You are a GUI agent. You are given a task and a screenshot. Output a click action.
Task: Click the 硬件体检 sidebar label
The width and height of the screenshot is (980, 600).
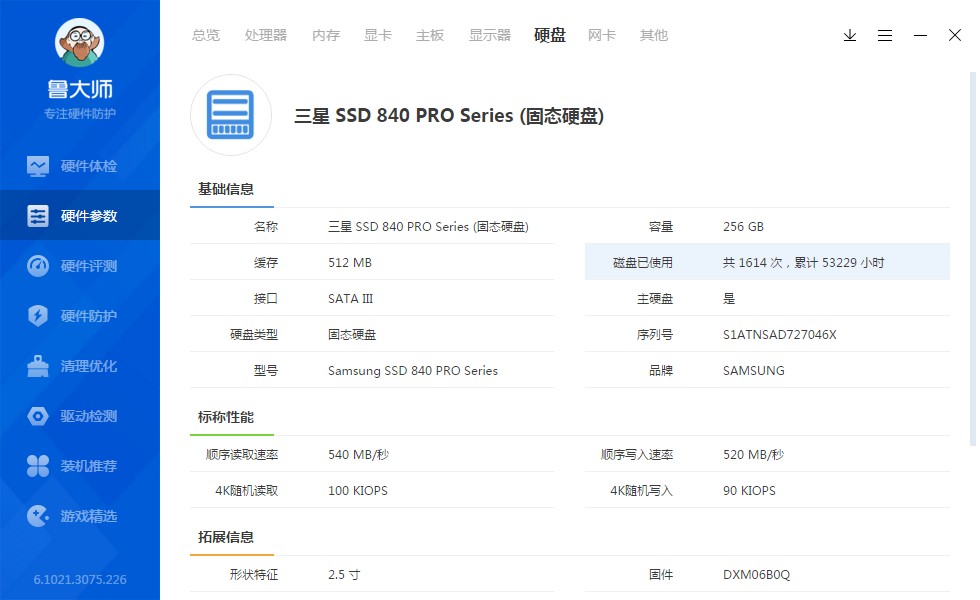[x=89, y=166]
